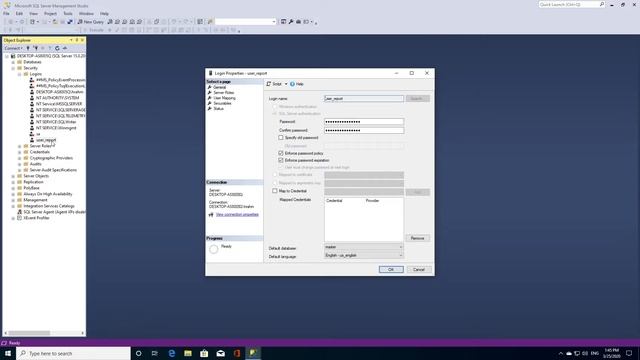Viewport: 640px width, 360px height.
Task: Open the notification center icon in the tray
Action: [629, 353]
